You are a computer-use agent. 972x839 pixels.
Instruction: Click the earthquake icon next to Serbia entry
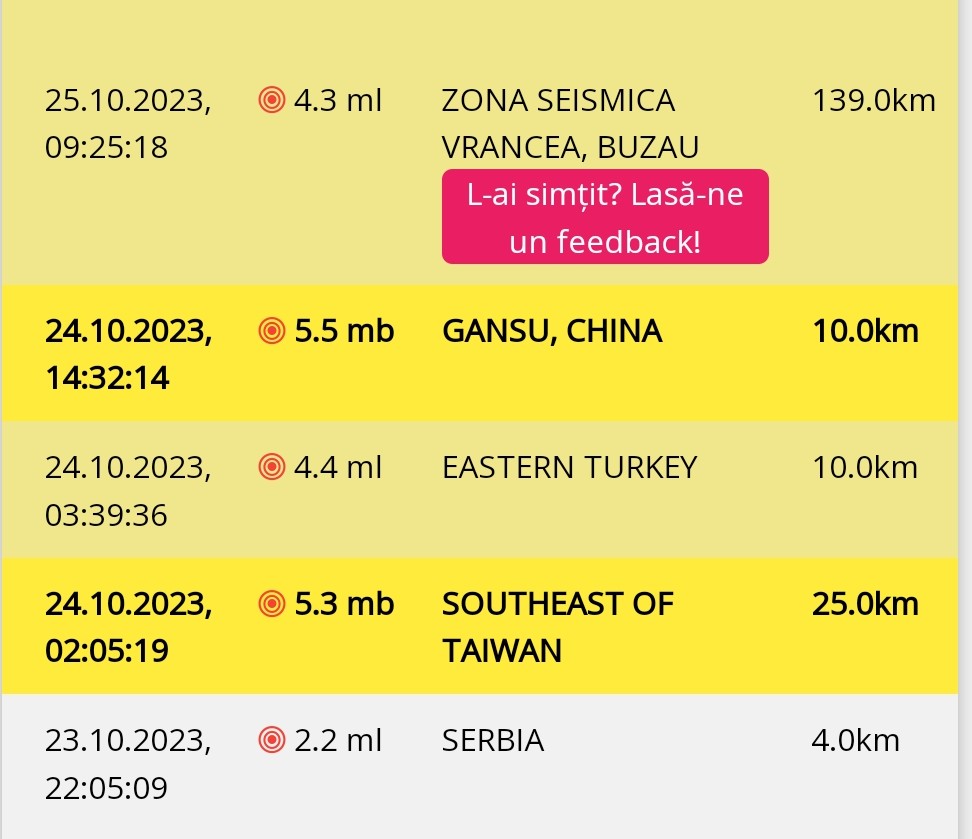(270, 740)
